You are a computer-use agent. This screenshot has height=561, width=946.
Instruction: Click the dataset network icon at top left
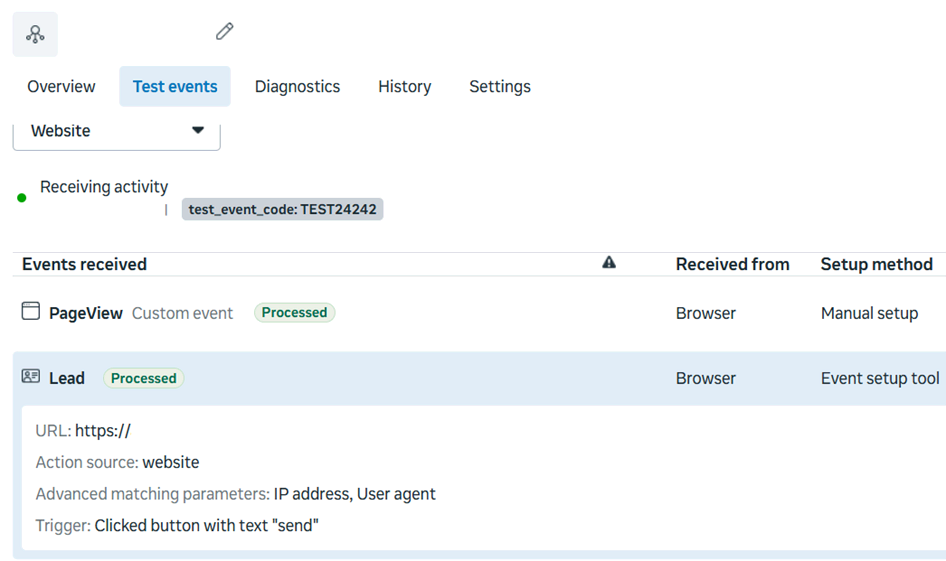click(x=35, y=34)
